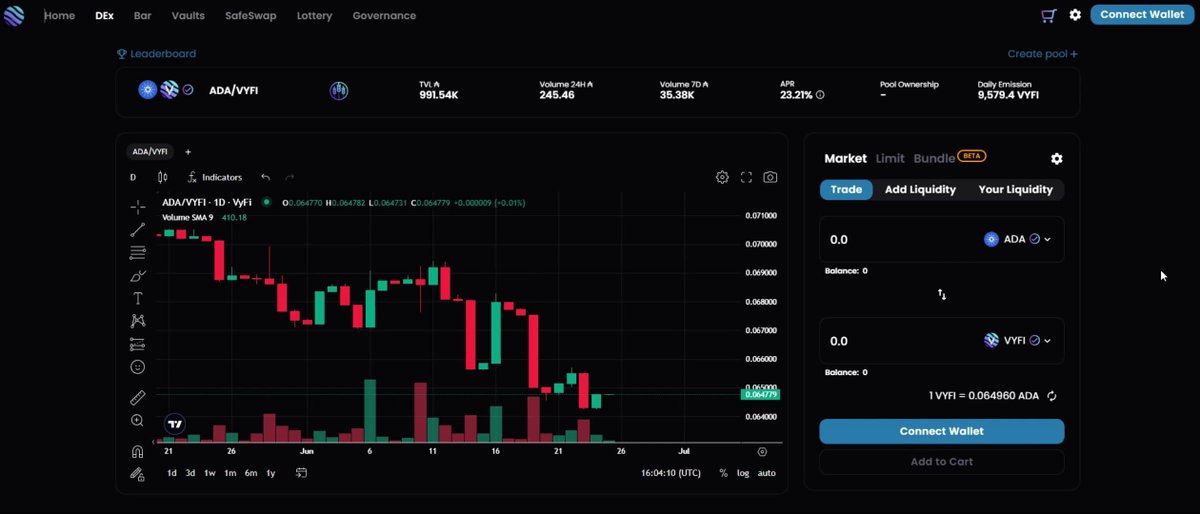Viewport: 1200px width, 514px height.
Task: Open the ADA token selector dropdown
Action: tap(1018, 240)
